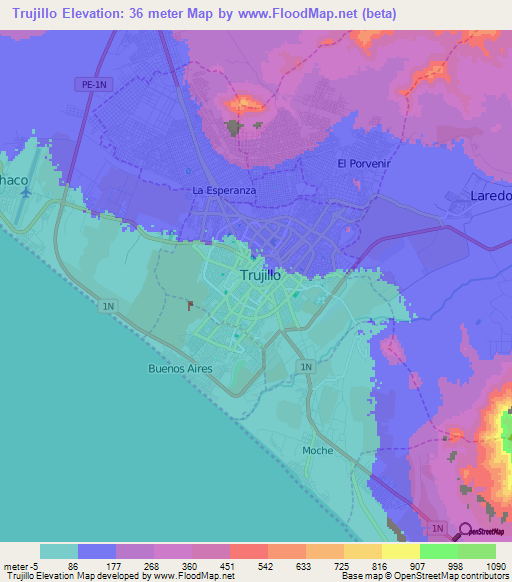Click the airport airplane icon near Huanchaco

tap(26, 193)
